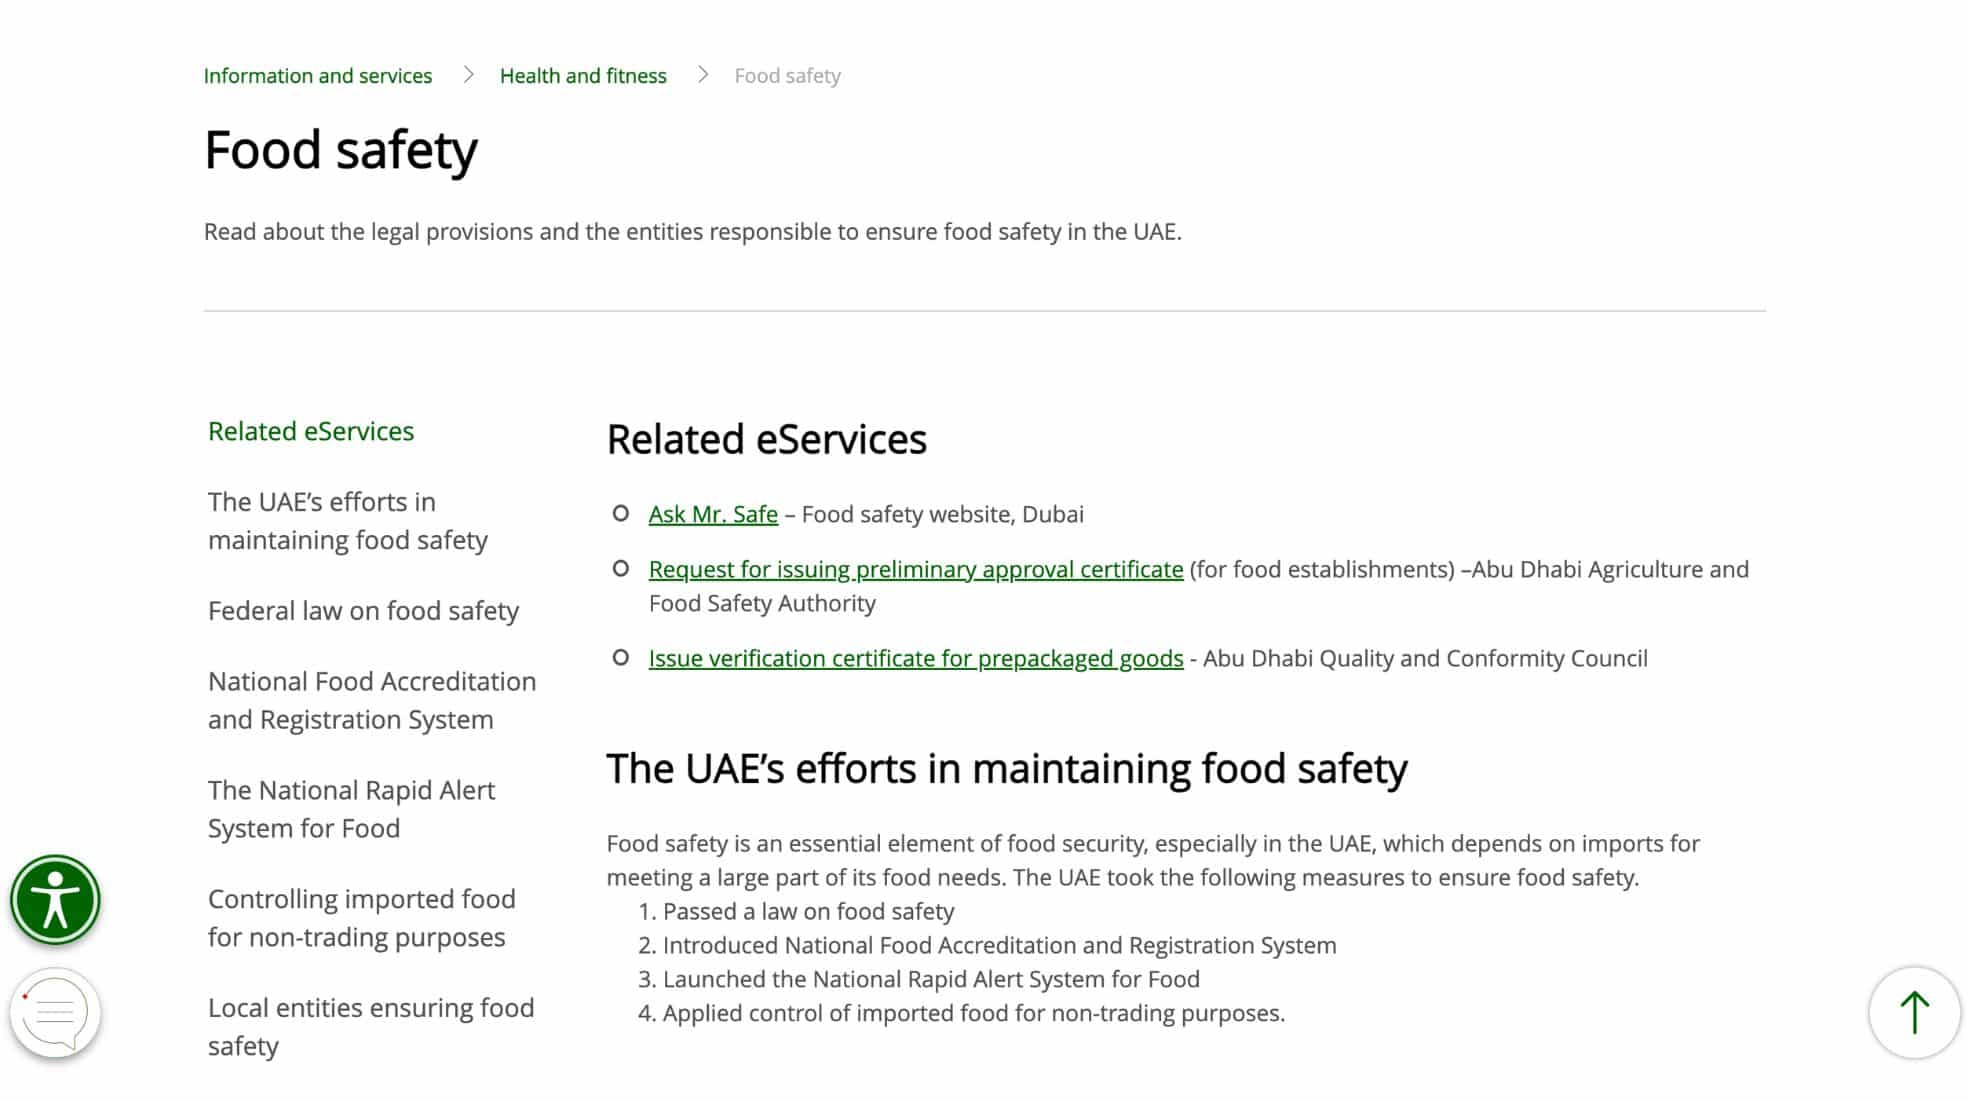Select Related eServices in the sidebar
1970x1100 pixels.
(x=310, y=431)
